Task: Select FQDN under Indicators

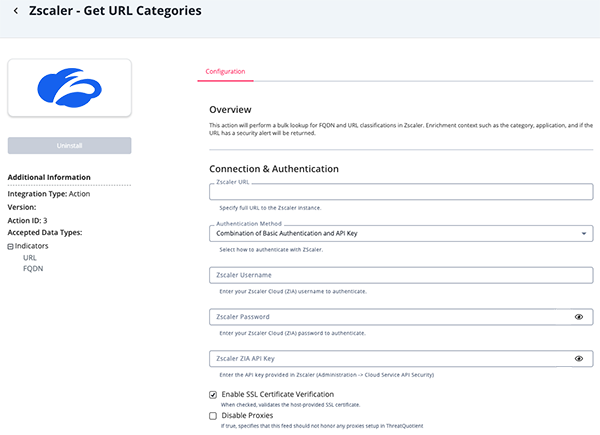Action: (33, 269)
